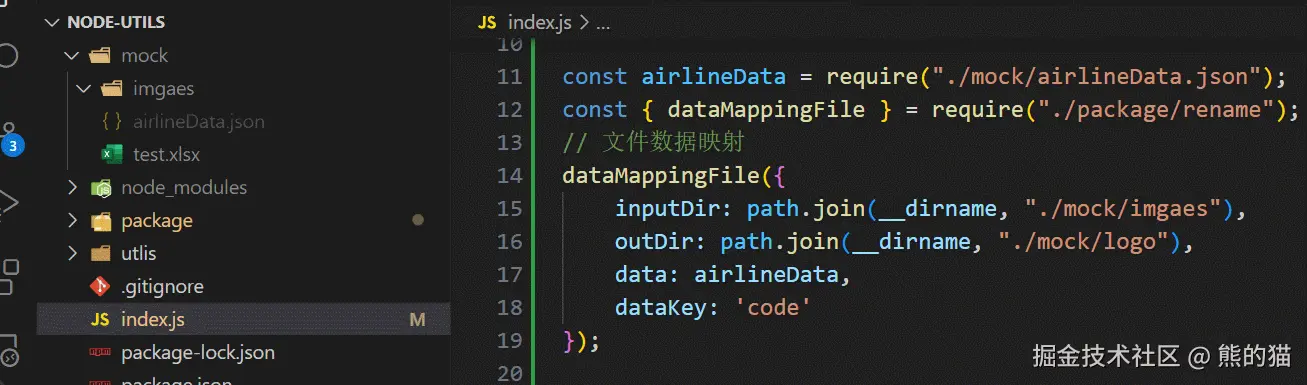The image size is (1307, 385).
Task: Open test.xlsx file in explorer
Action: click(x=166, y=154)
